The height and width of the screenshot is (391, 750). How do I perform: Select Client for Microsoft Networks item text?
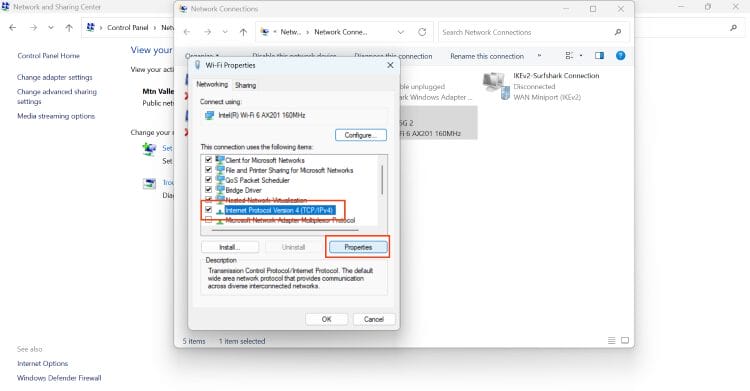click(265, 160)
